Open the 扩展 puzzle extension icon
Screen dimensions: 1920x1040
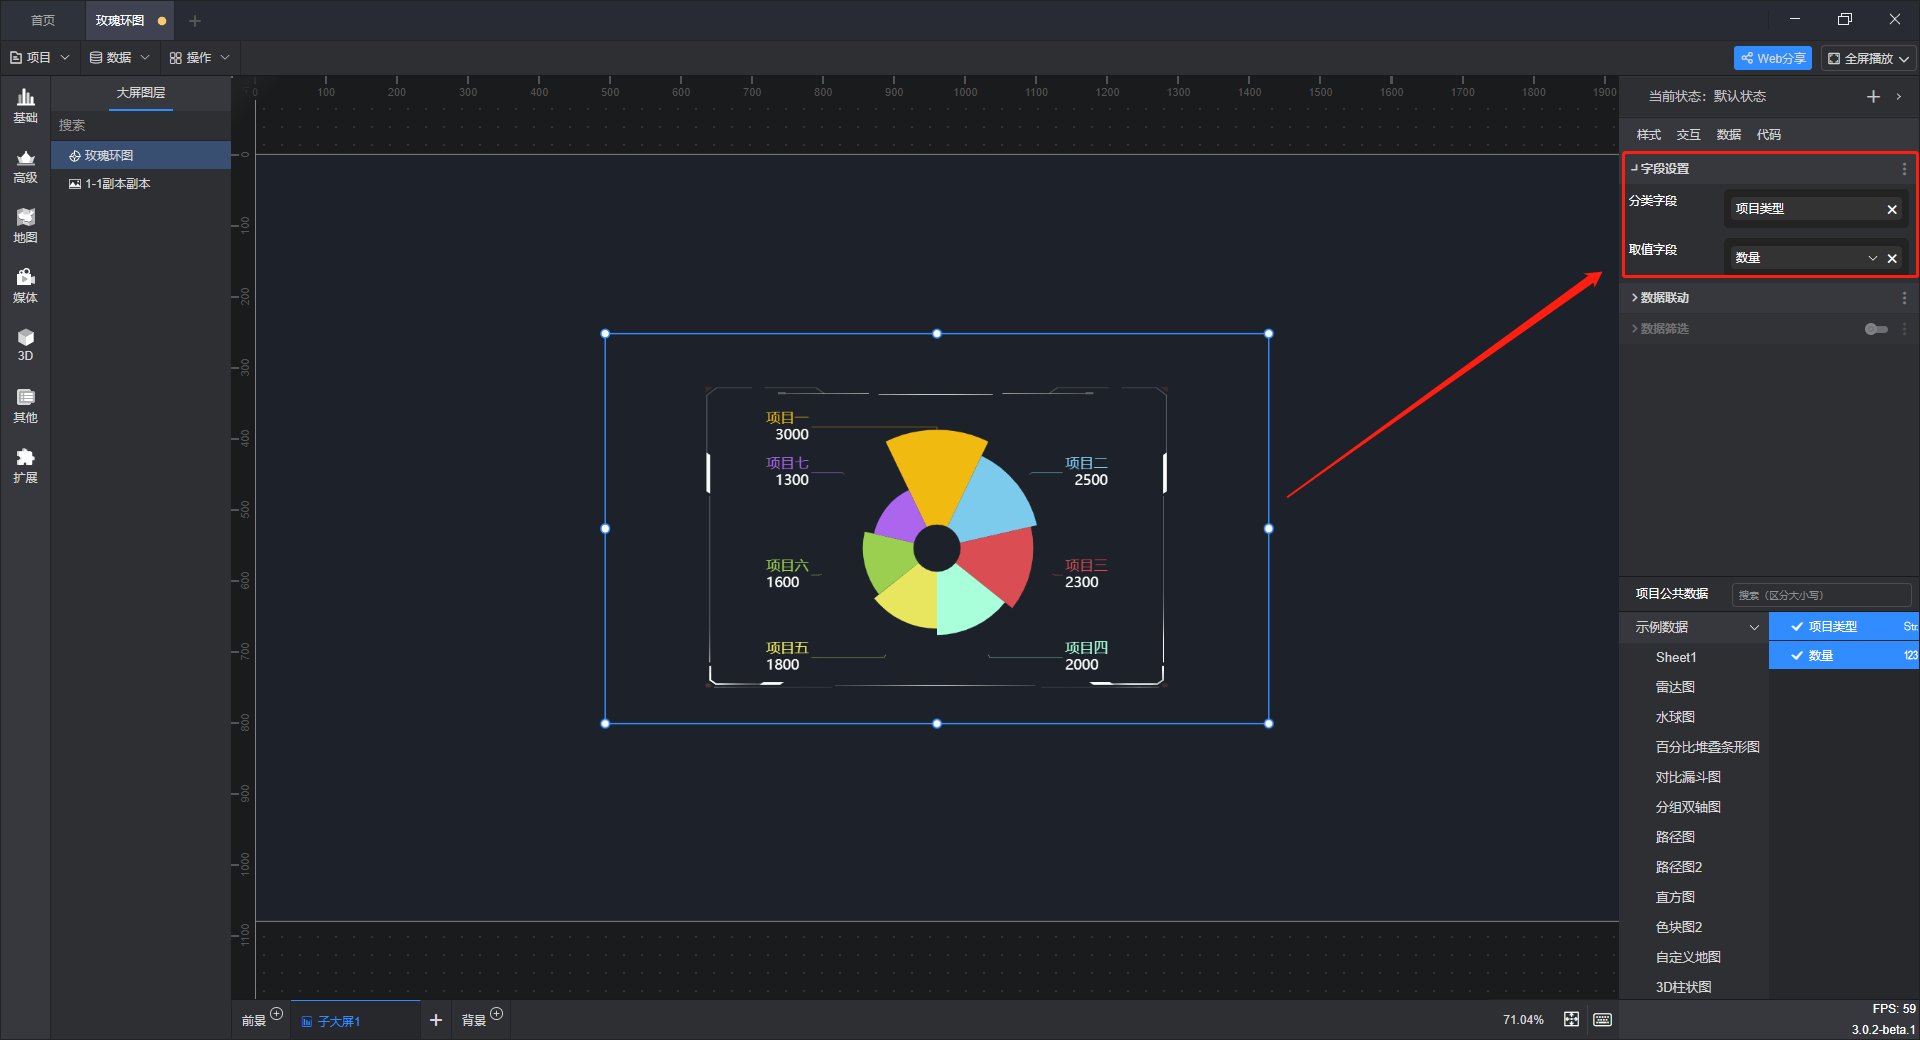coord(25,466)
